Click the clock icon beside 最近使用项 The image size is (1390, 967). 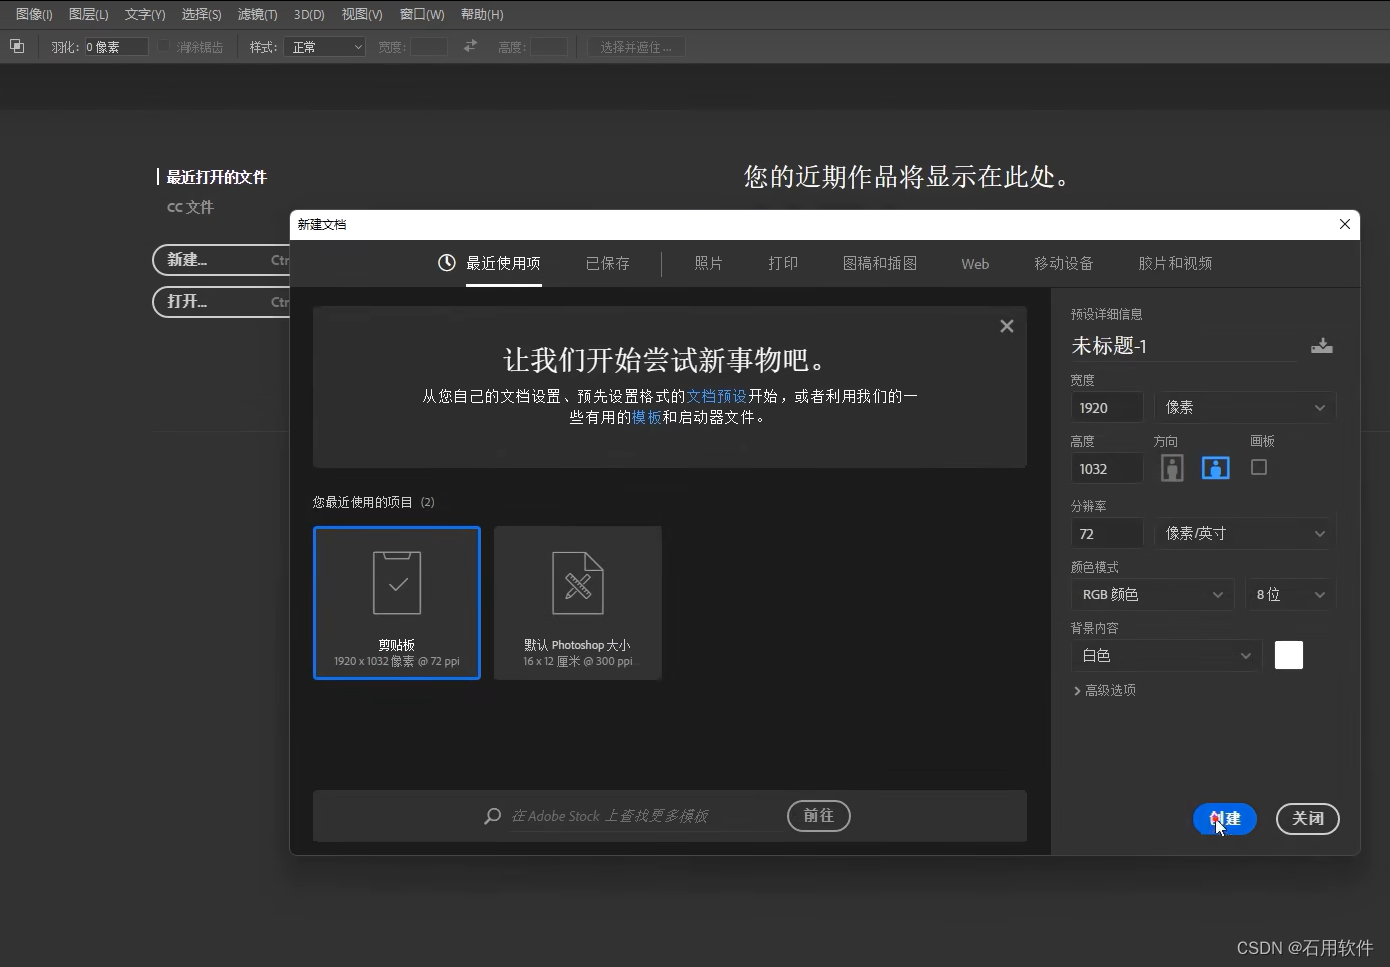pos(447,263)
